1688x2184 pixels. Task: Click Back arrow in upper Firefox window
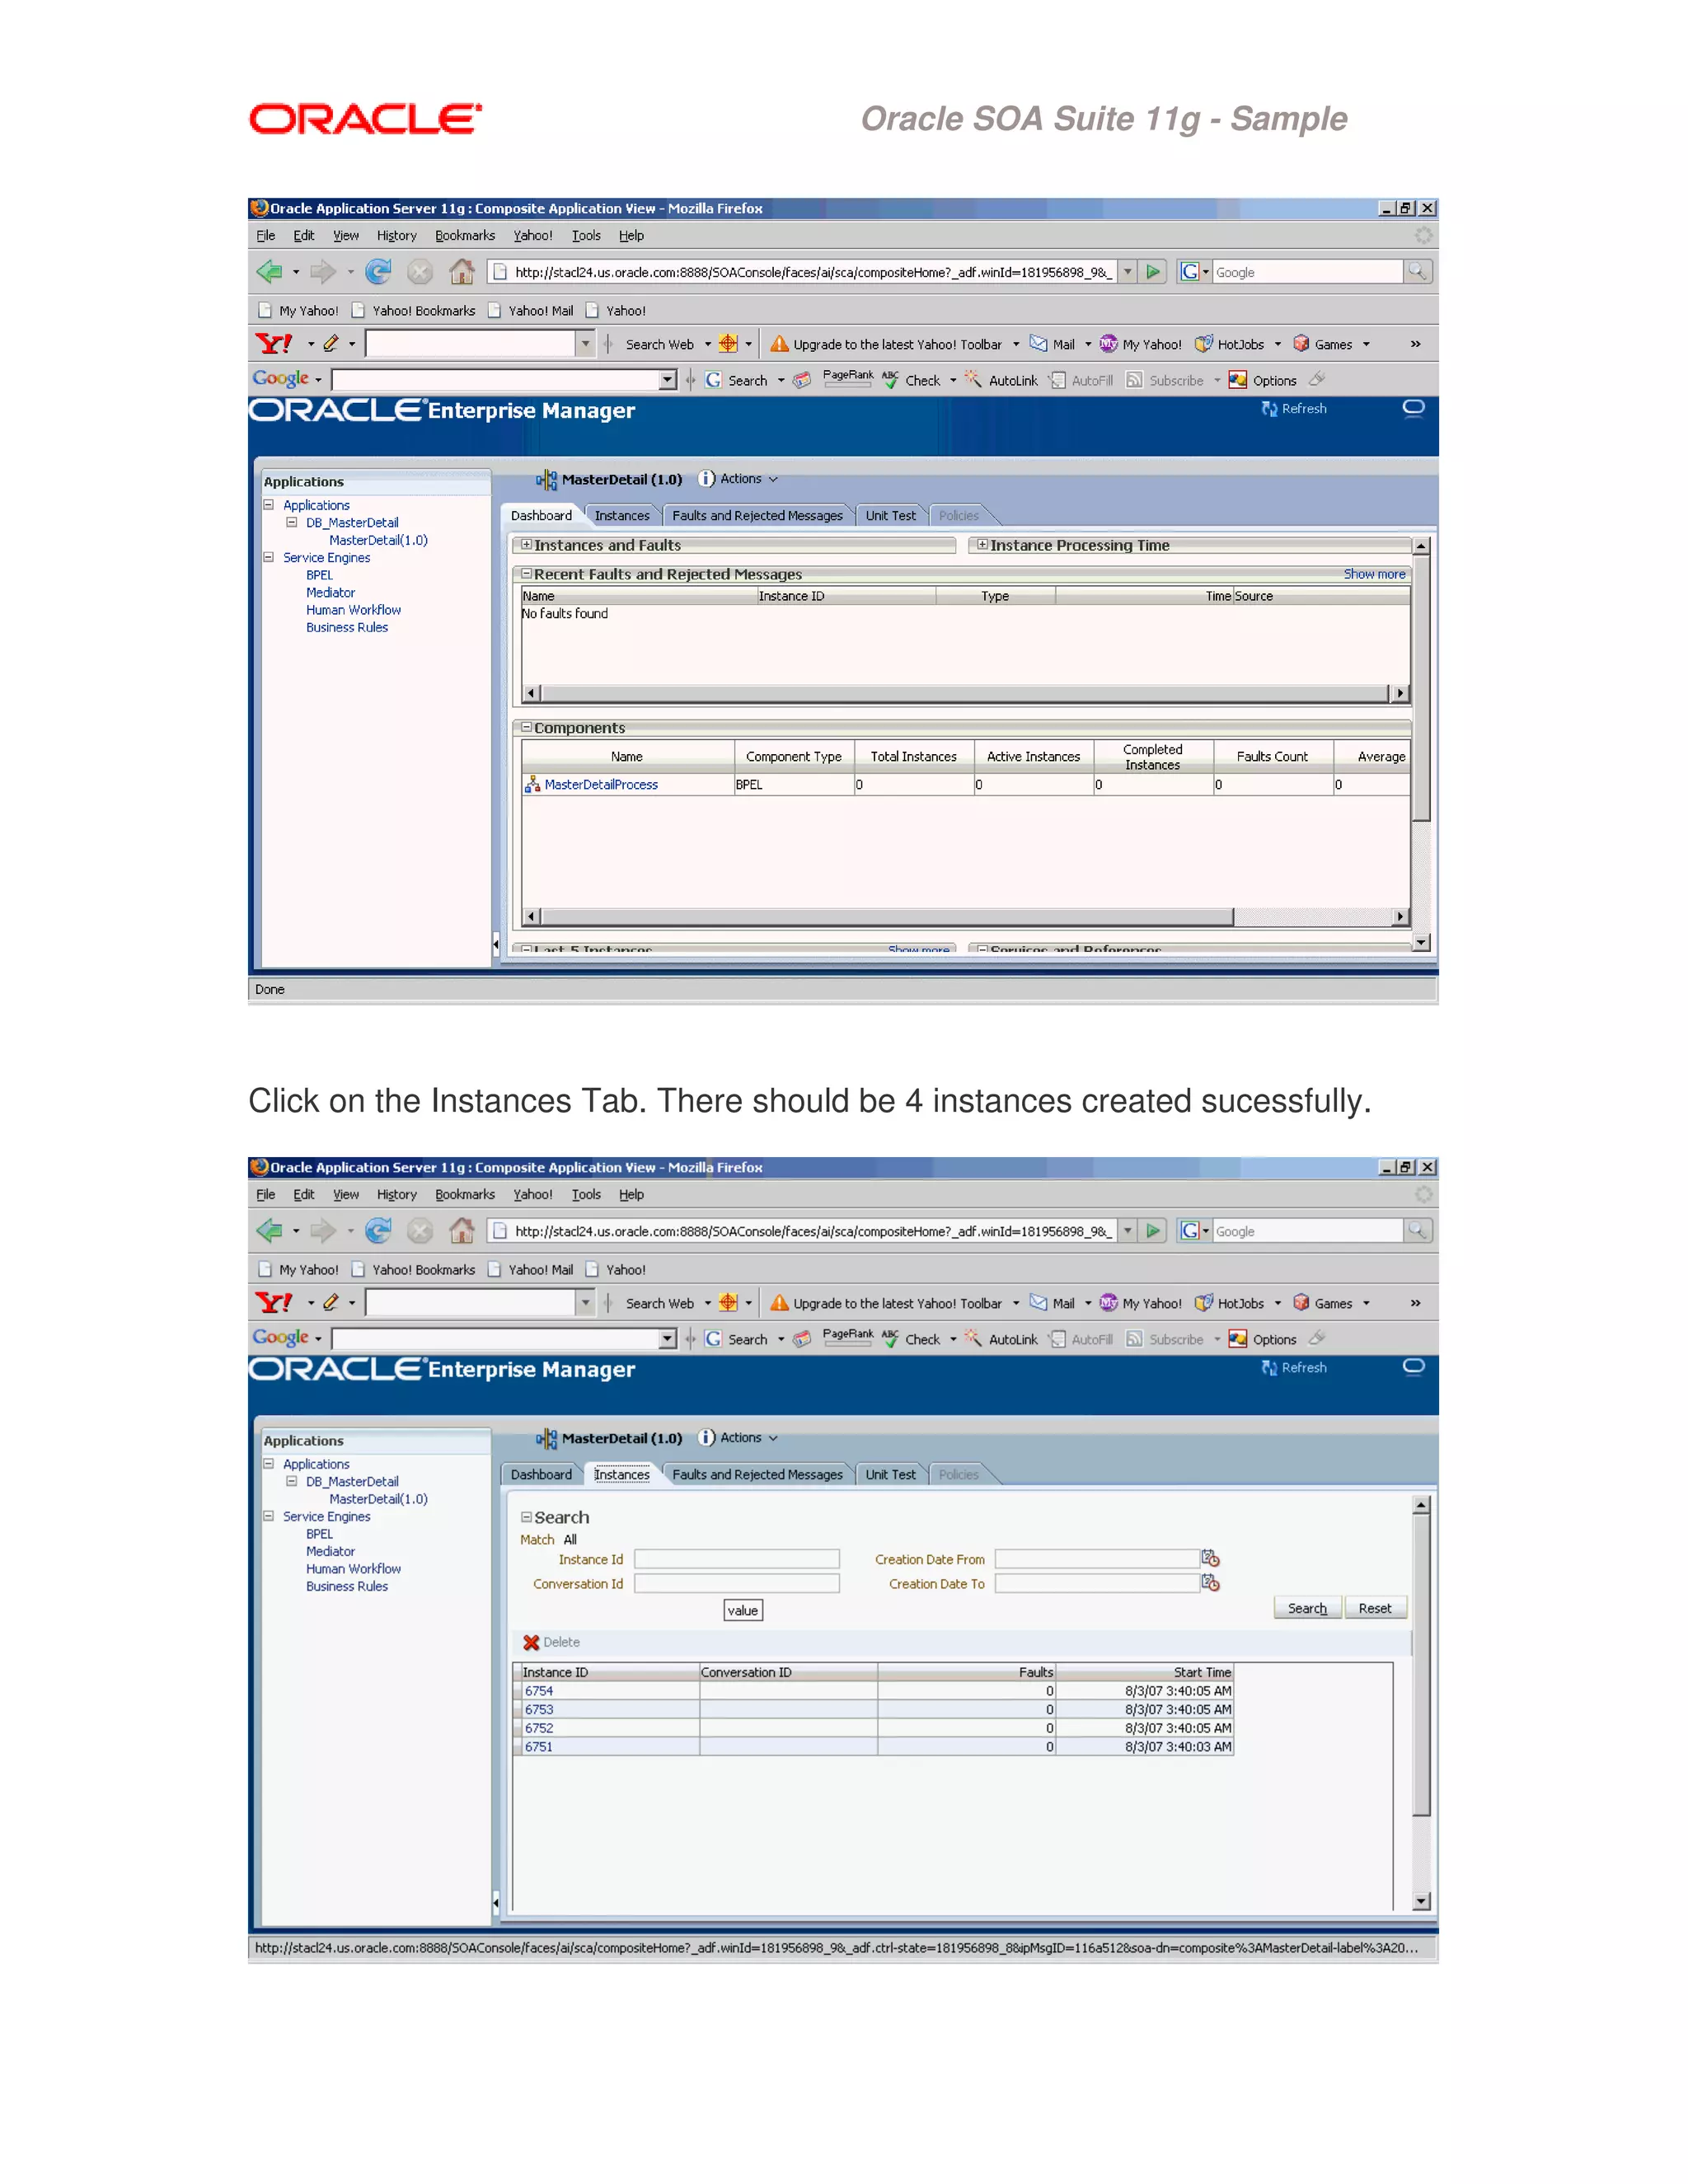pyautogui.click(x=269, y=271)
